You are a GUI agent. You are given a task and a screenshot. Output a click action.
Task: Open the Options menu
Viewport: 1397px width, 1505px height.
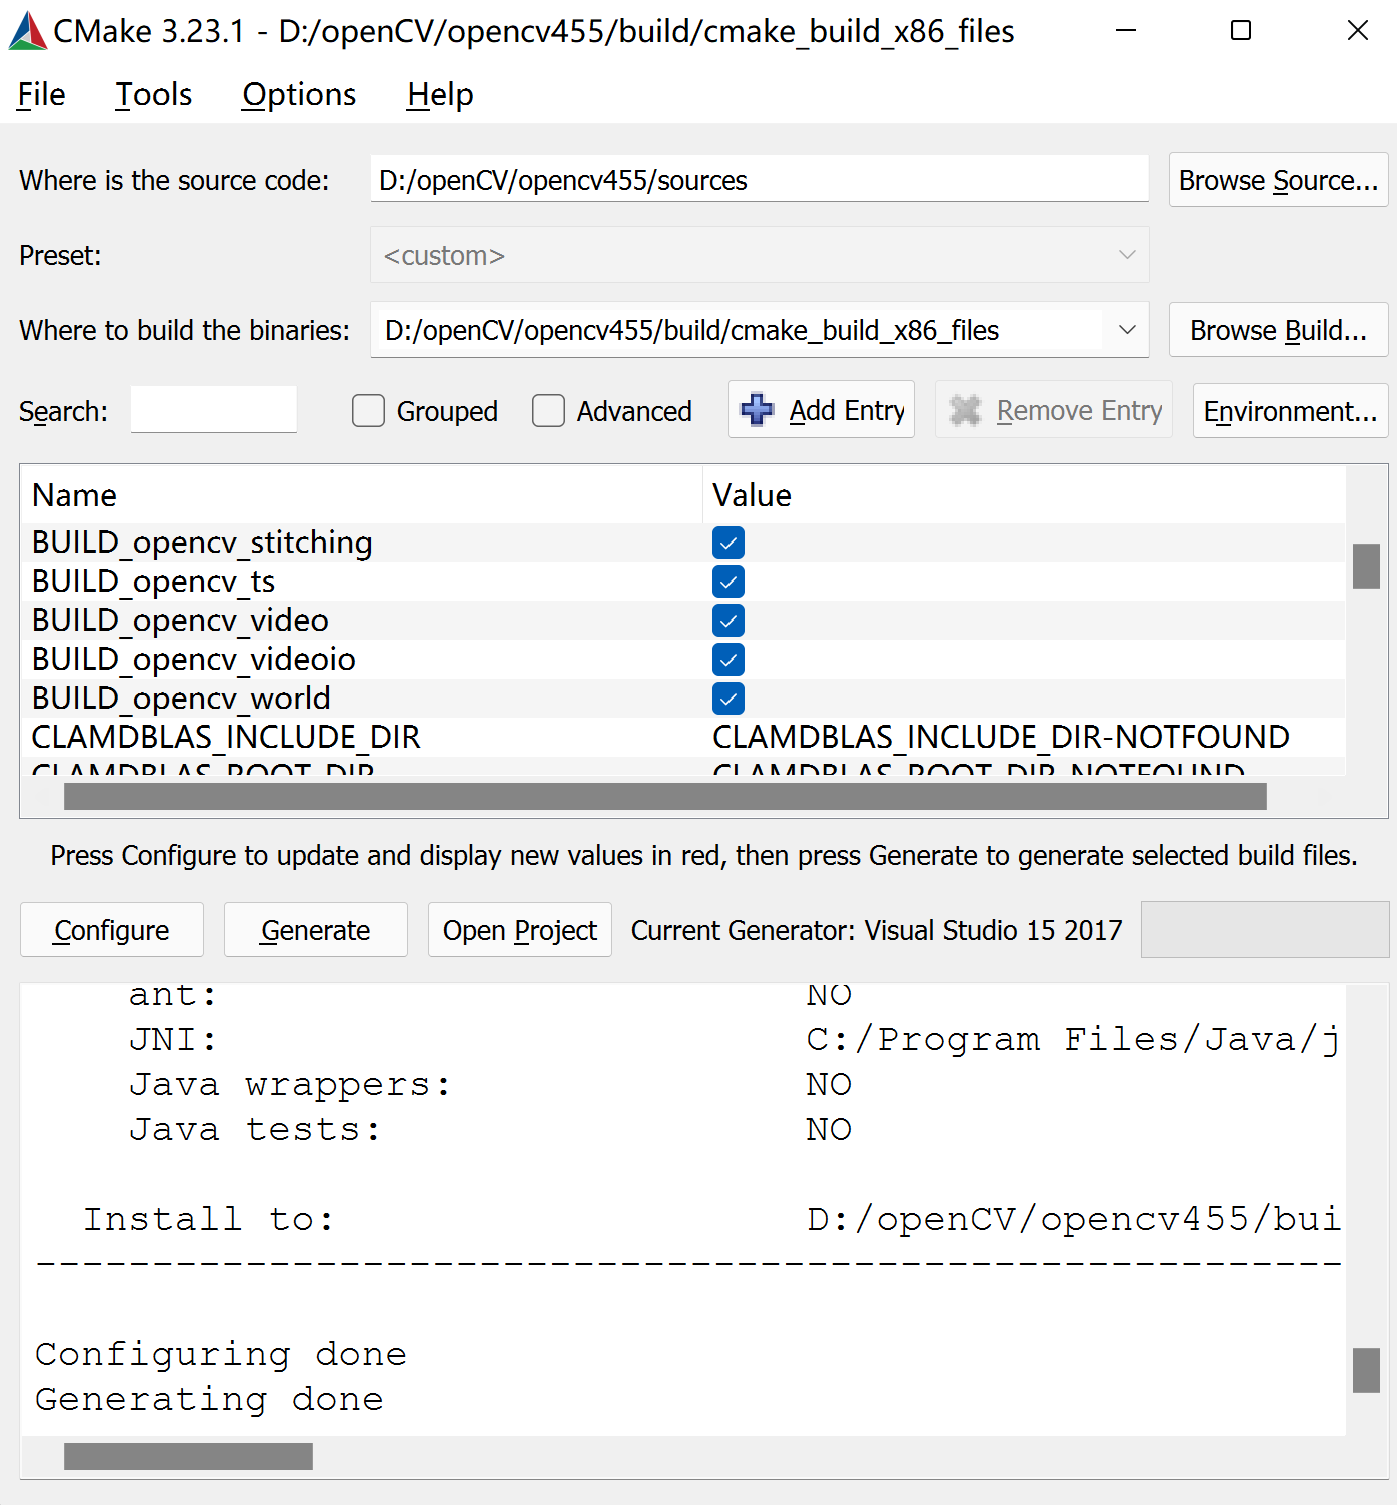pos(299,94)
